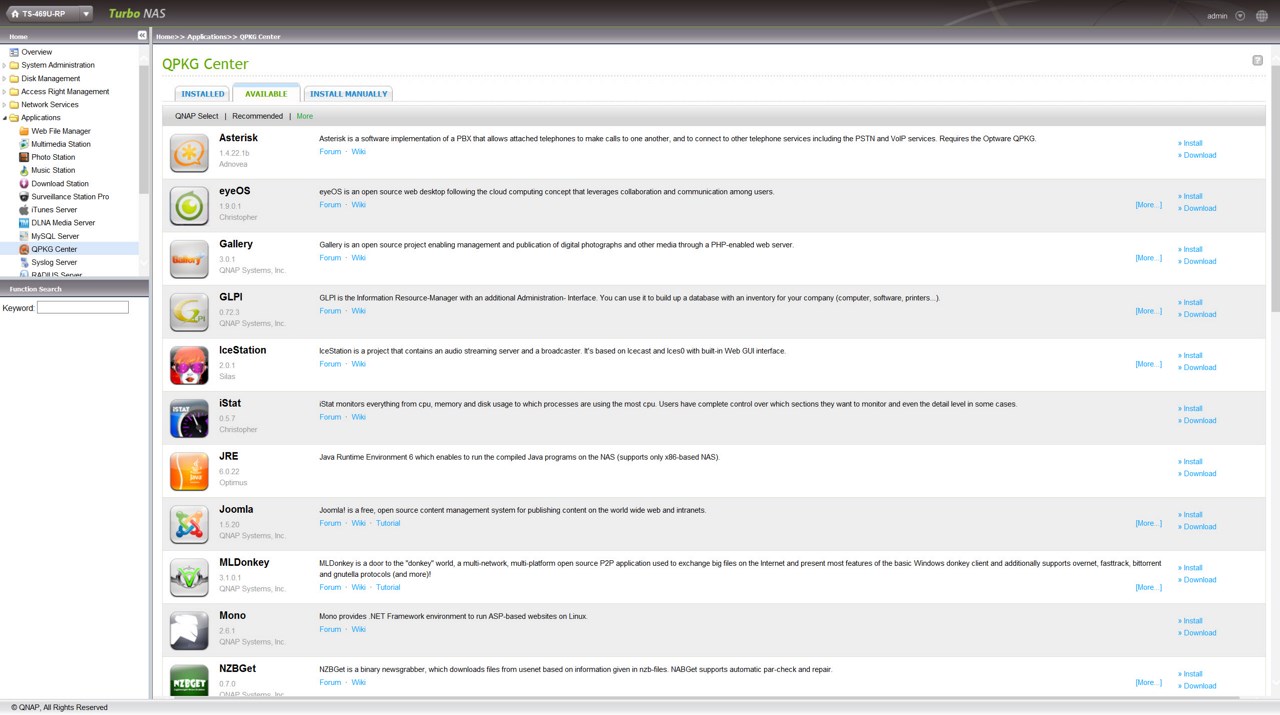This screenshot has height=715, width=1280.
Task: Download the Joomla package
Action: pyautogui.click(x=1197, y=526)
